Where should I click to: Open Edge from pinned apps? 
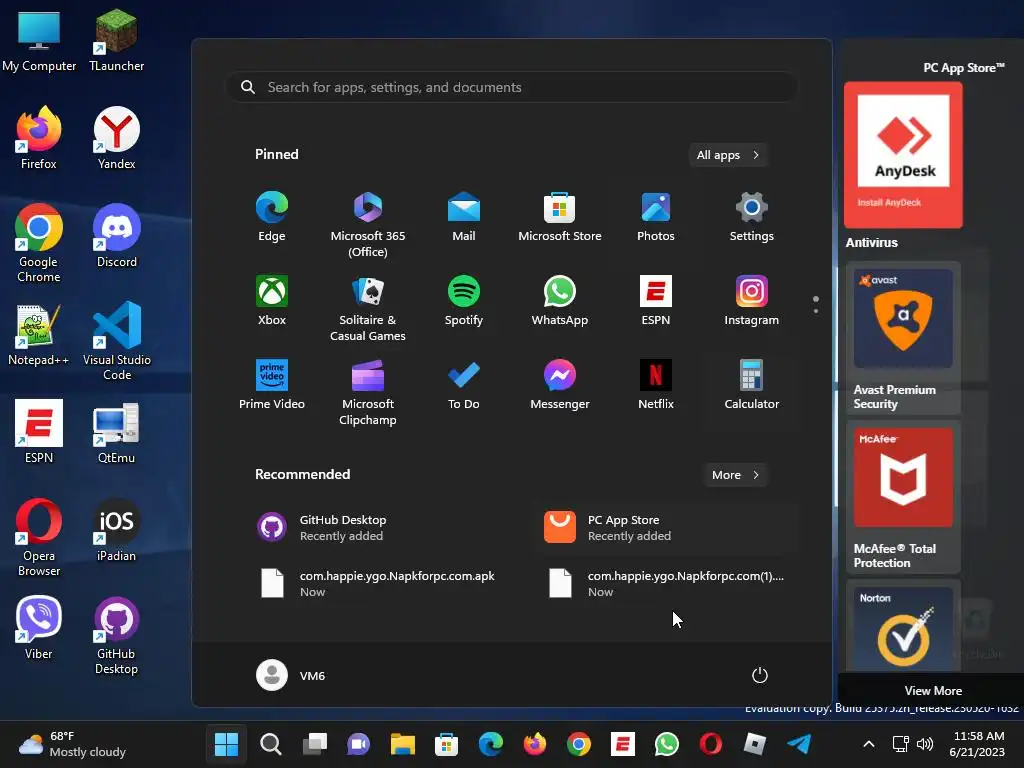pyautogui.click(x=272, y=217)
